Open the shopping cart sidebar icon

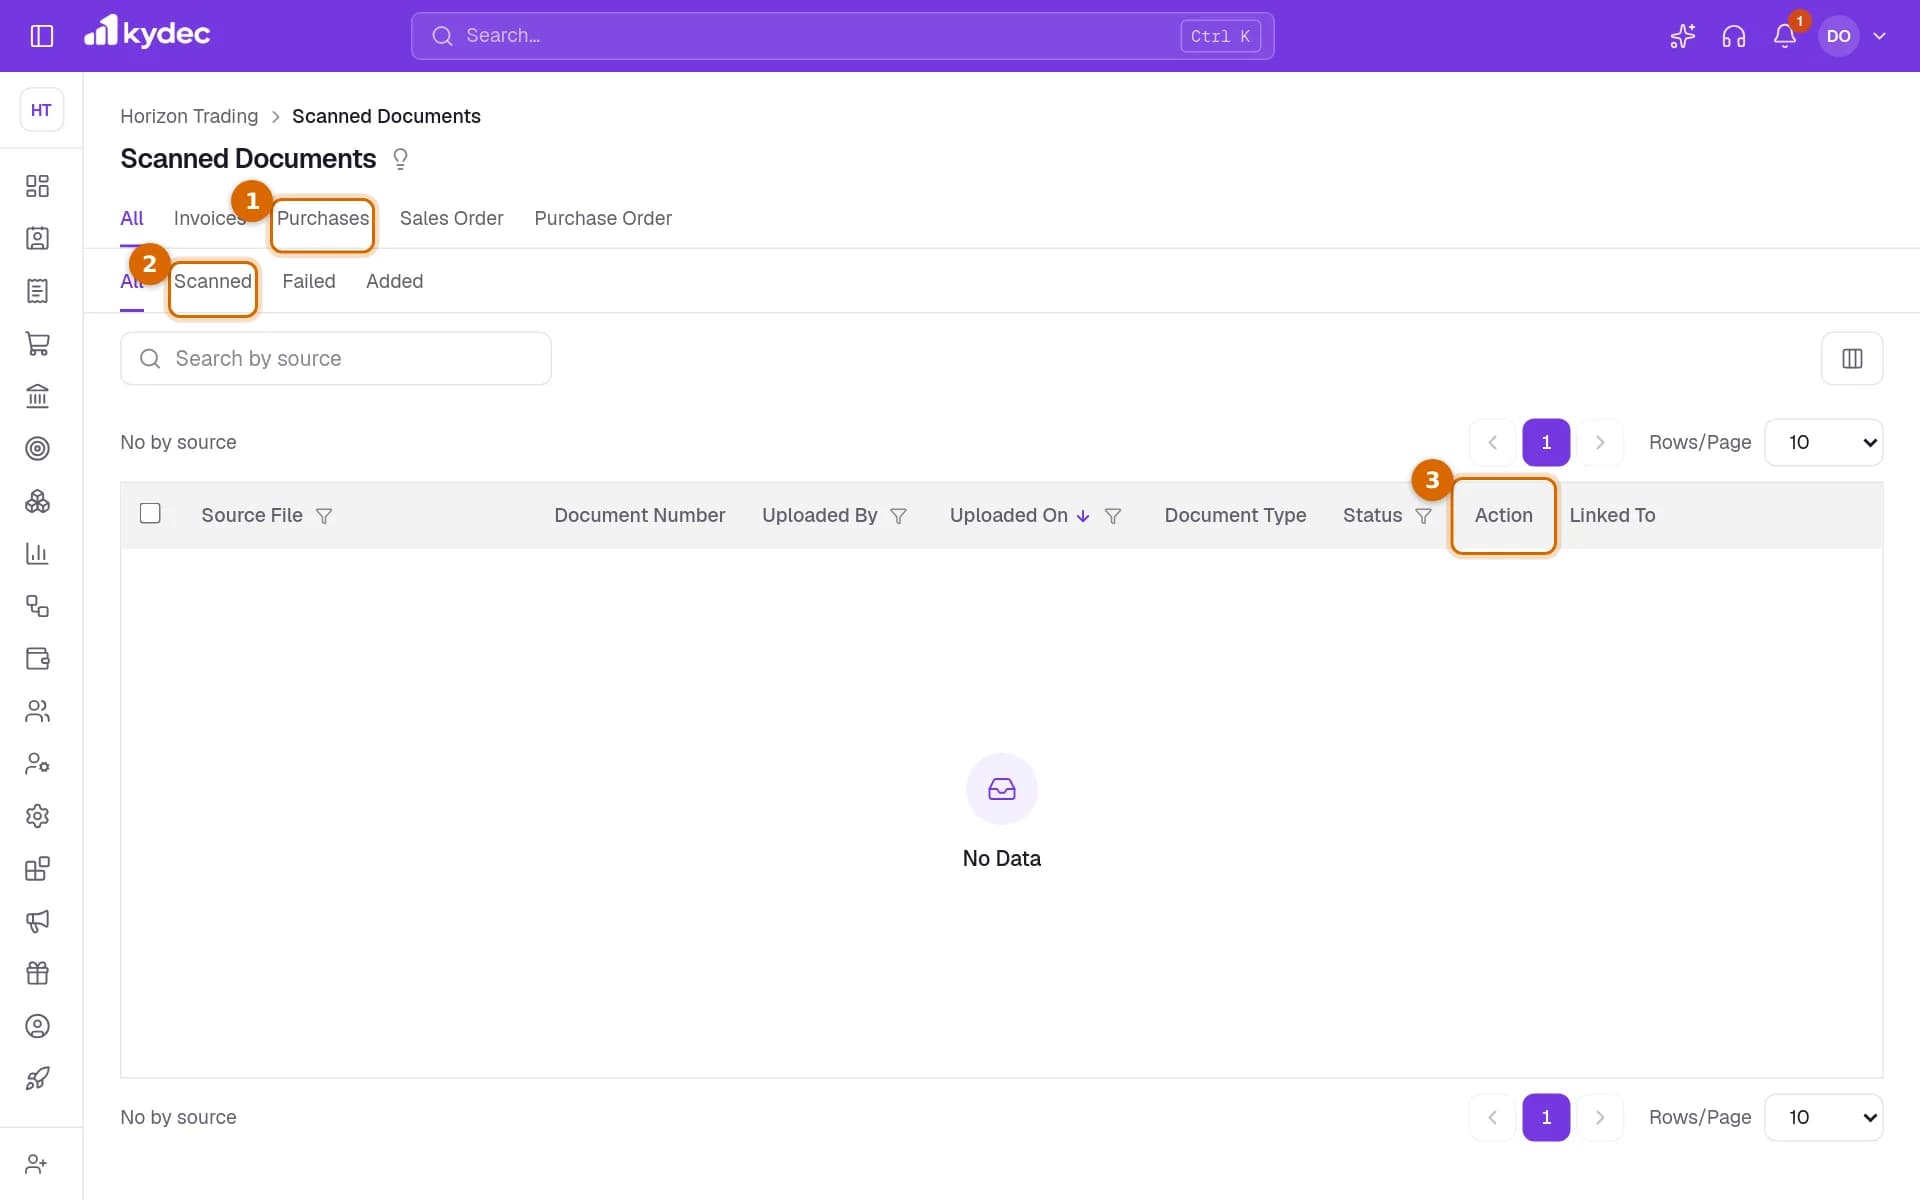pos(37,344)
